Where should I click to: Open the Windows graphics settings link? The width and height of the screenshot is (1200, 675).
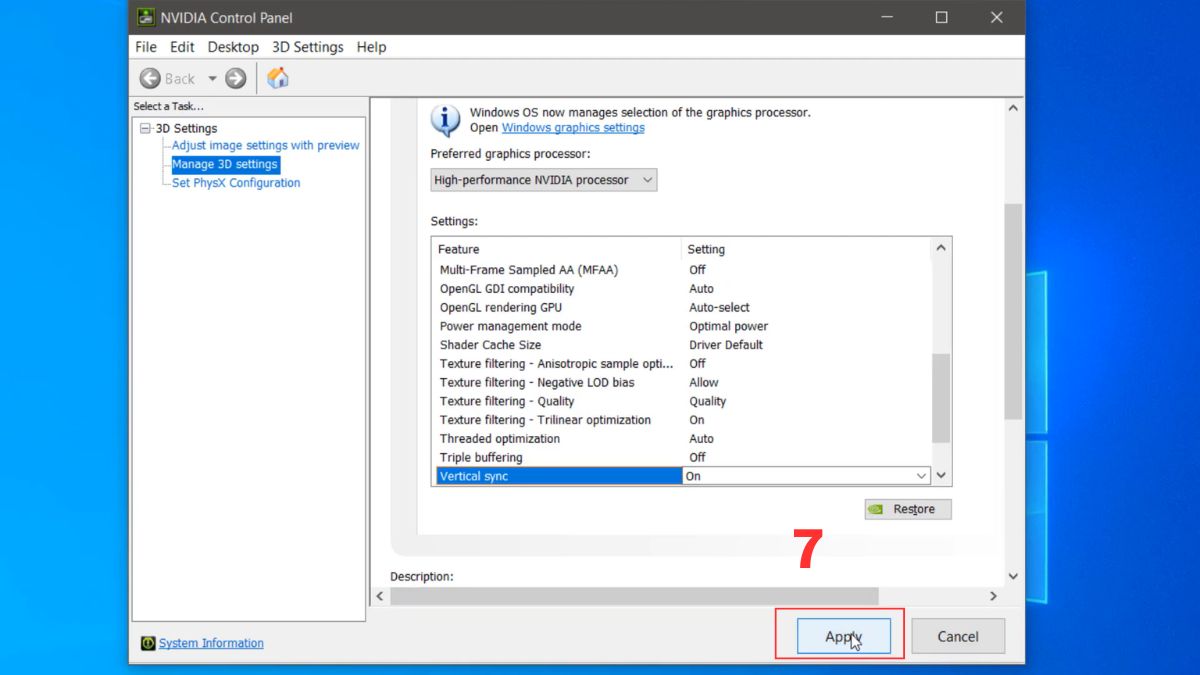pyautogui.click(x=573, y=127)
